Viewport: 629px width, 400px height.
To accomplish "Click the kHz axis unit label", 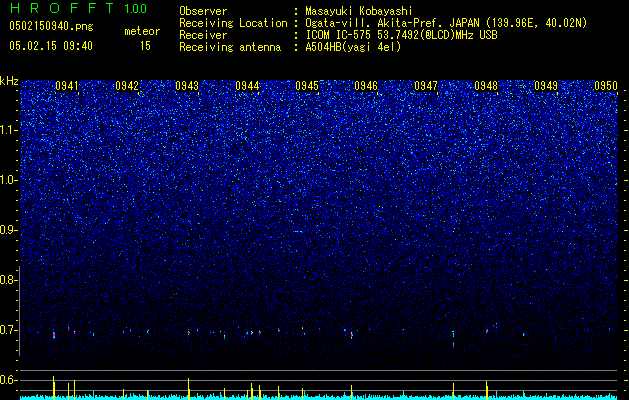I will (x=9, y=81).
